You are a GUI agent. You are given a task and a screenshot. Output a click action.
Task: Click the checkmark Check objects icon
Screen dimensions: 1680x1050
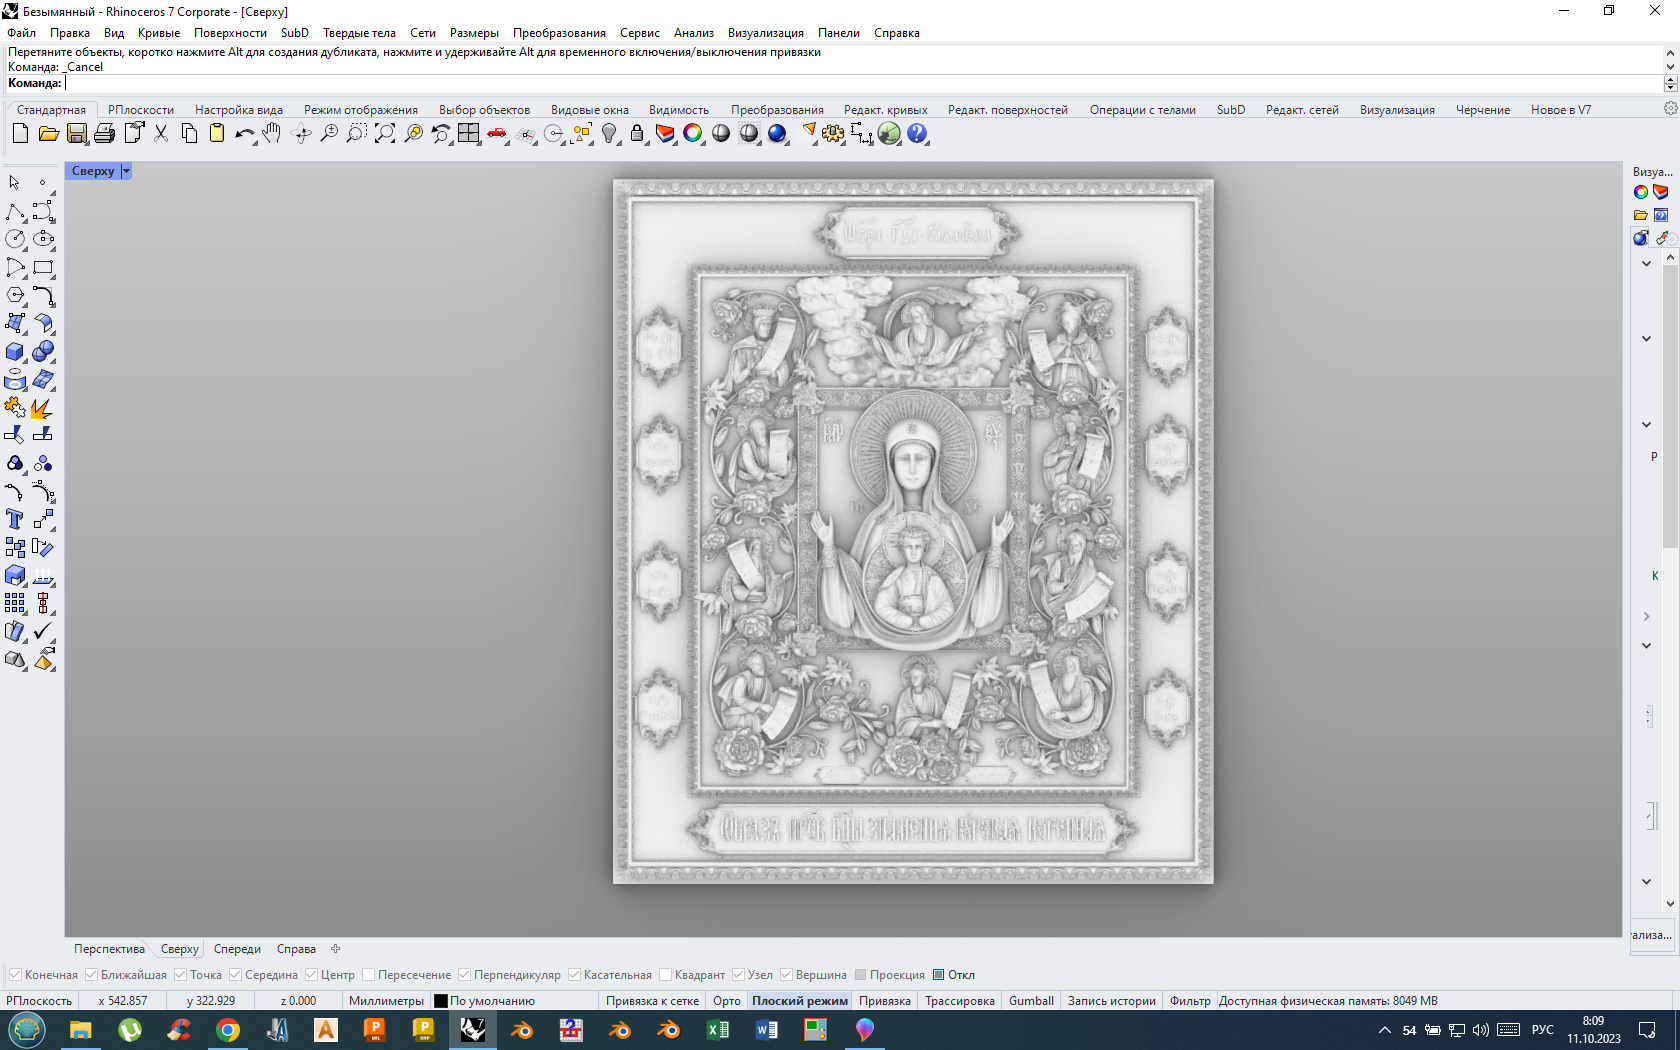click(x=43, y=631)
